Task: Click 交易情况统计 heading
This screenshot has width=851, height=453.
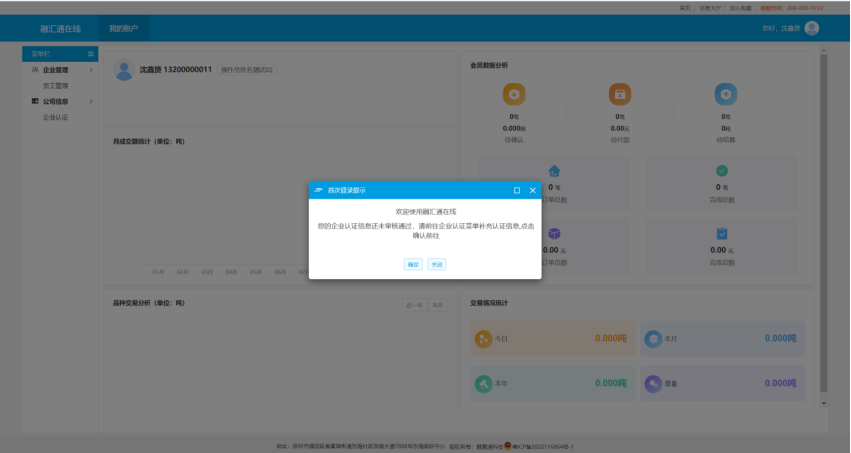Action: point(489,303)
